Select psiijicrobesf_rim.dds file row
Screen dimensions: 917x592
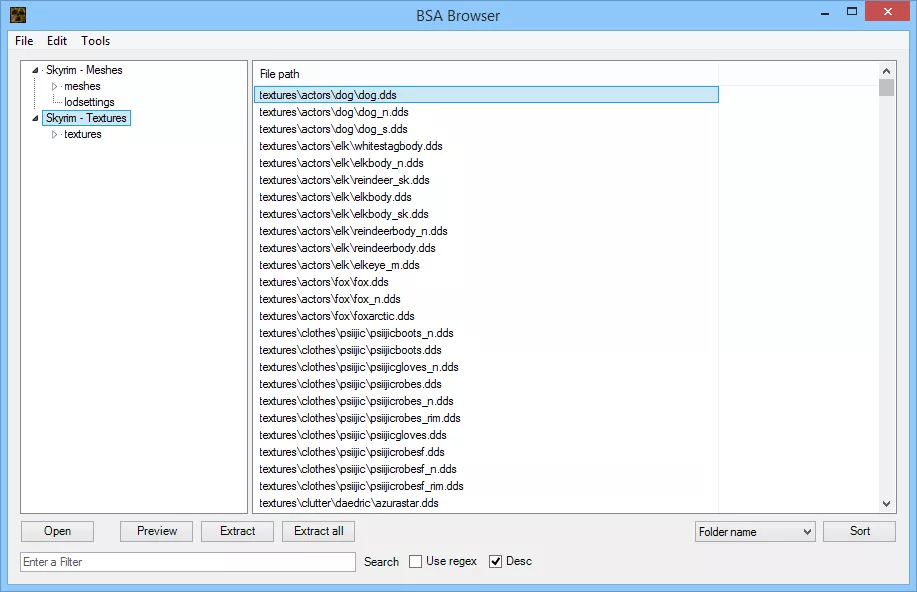point(486,485)
